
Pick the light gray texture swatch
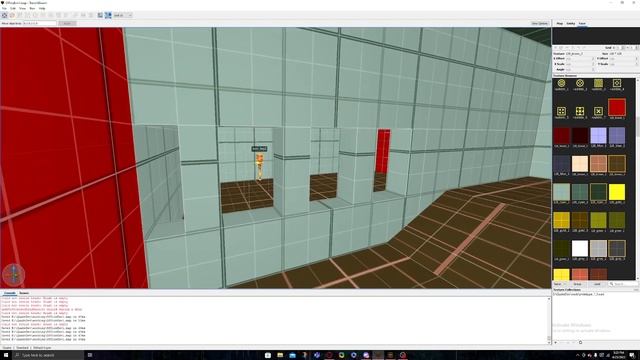[x=598, y=248]
